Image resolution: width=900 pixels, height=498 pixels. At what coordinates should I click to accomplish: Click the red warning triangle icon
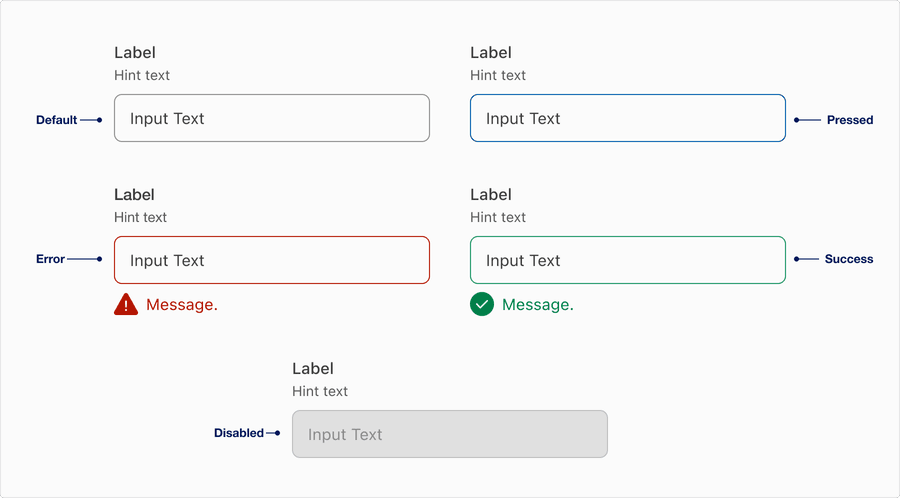[x=126, y=305]
